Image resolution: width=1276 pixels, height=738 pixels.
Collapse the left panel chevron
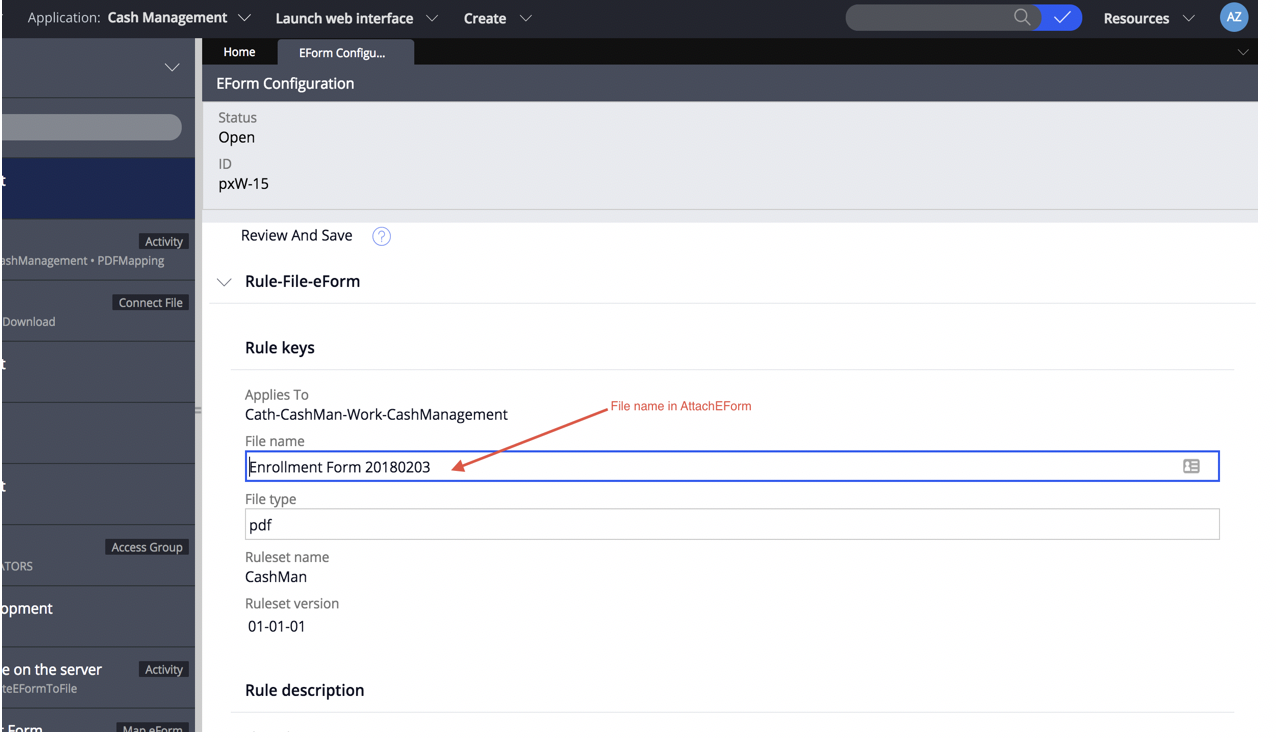172,67
